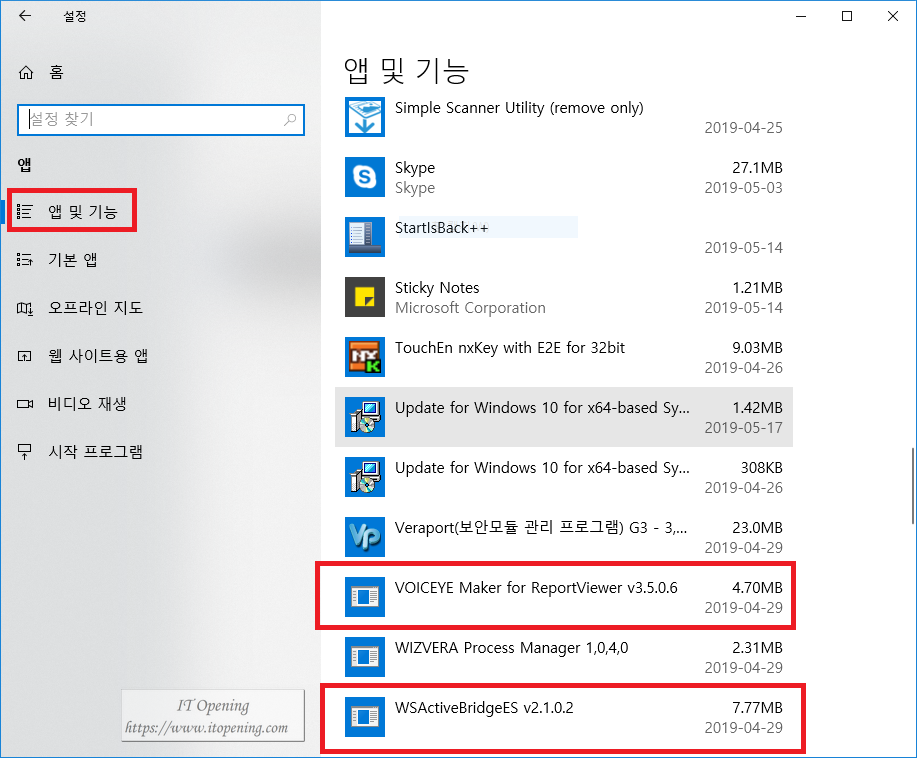Open the 오프라인 지도 sidebar section
The width and height of the screenshot is (917, 758).
point(80,308)
